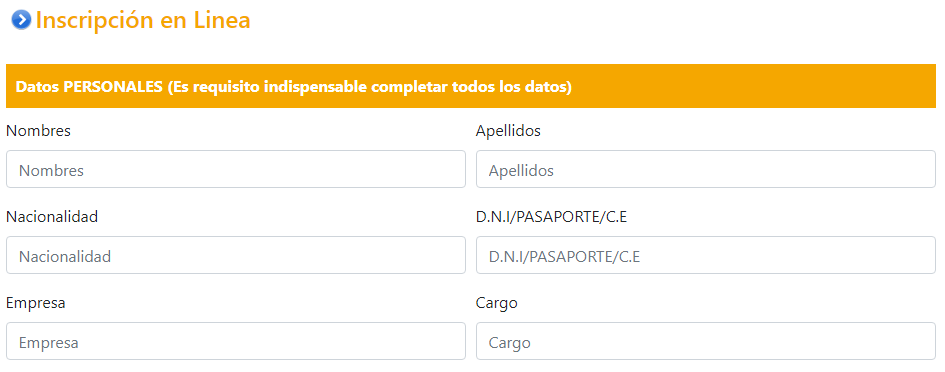Click the Inscripción en Linea heading
The image size is (945, 372).
click(x=143, y=20)
